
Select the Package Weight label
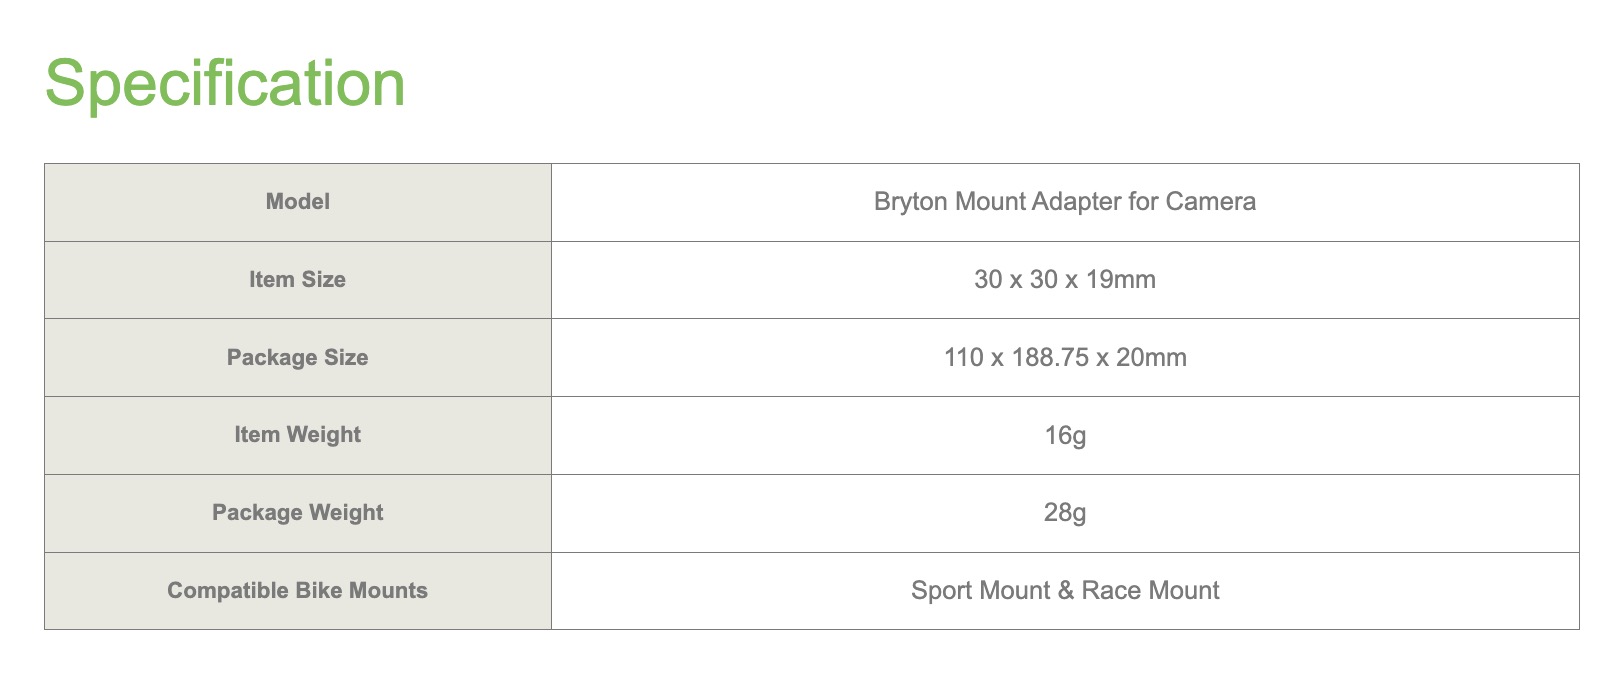pos(298,513)
